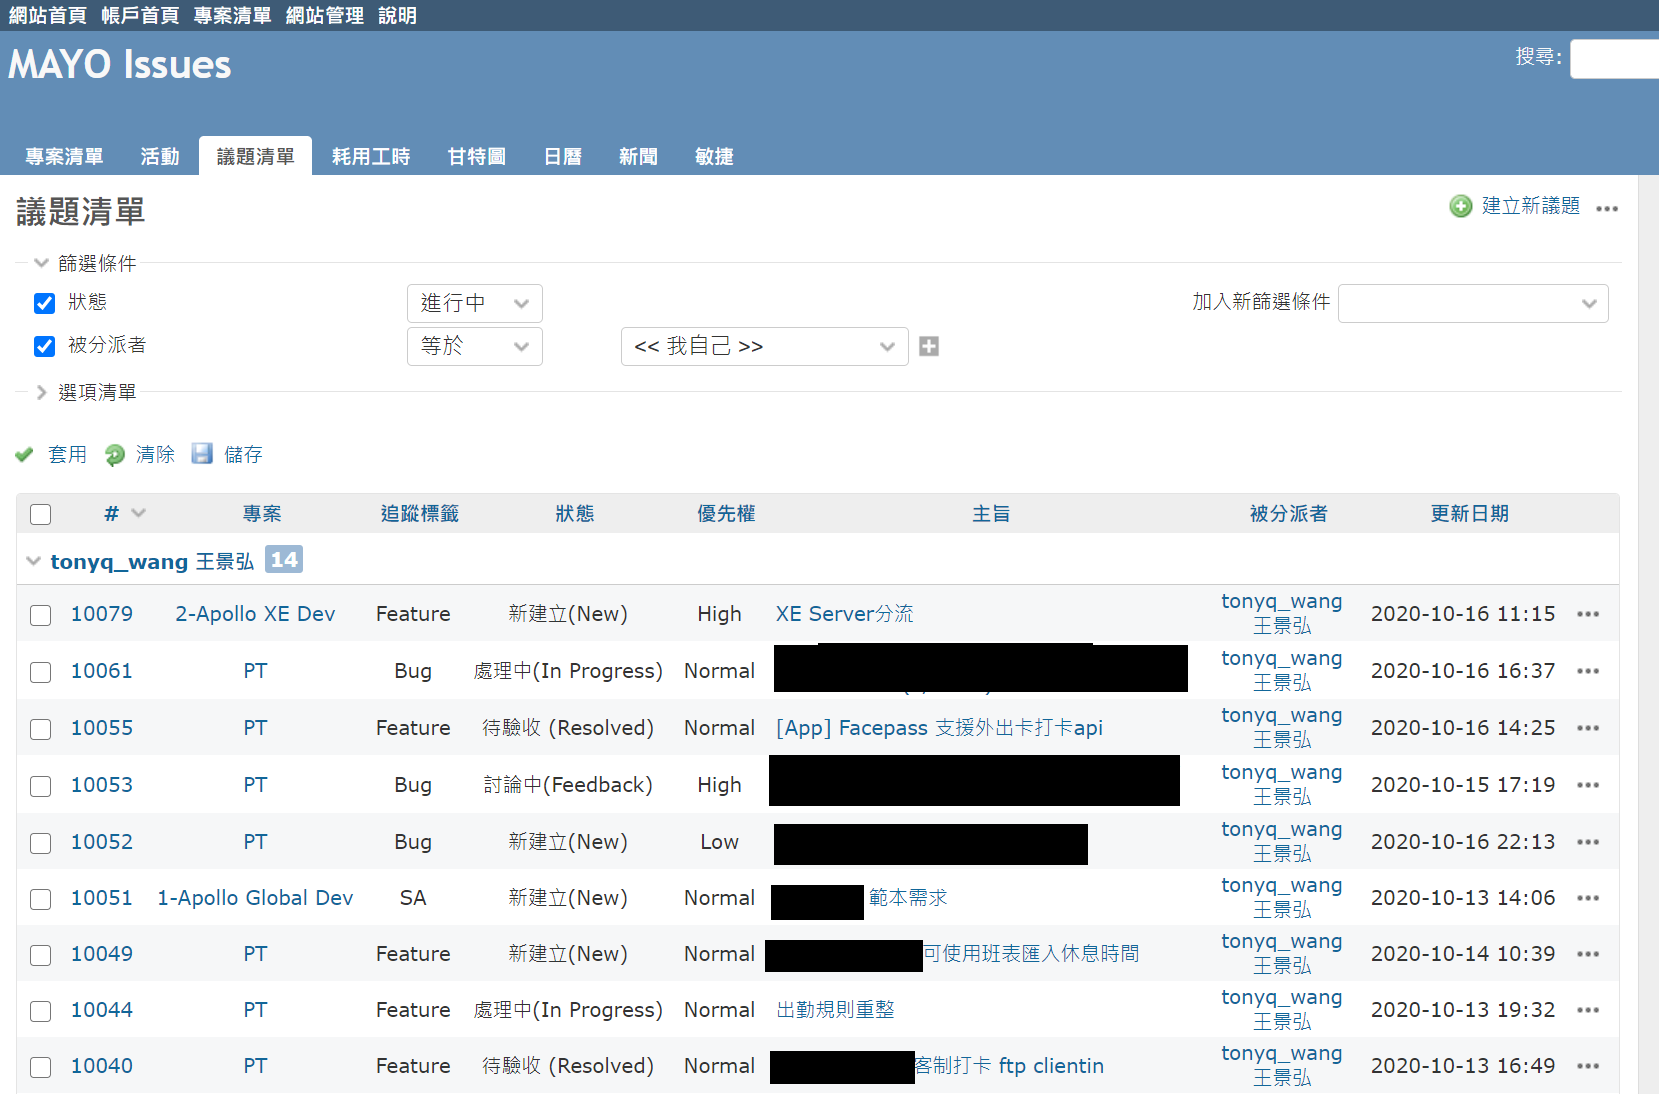The image size is (1659, 1094).
Task: Collapse the tonyq_wang issue group
Action: click(x=34, y=561)
